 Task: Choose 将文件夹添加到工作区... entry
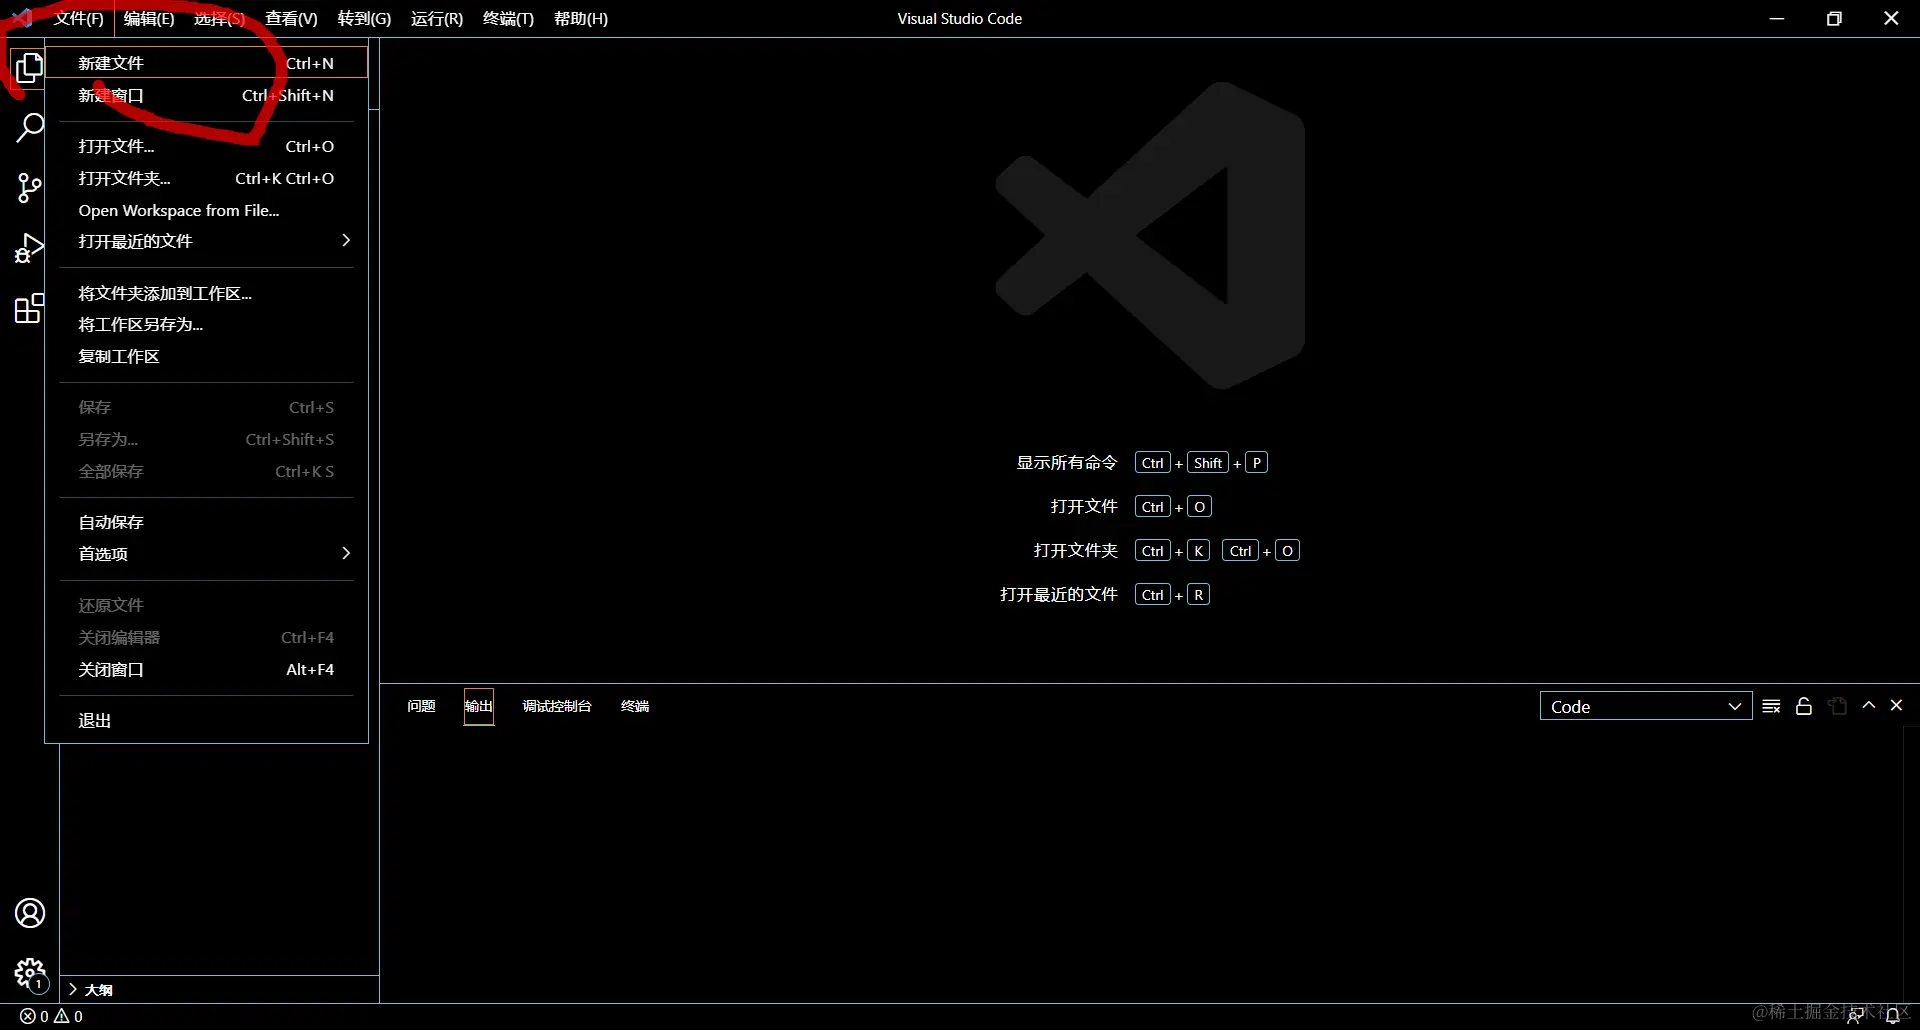[x=207, y=293]
